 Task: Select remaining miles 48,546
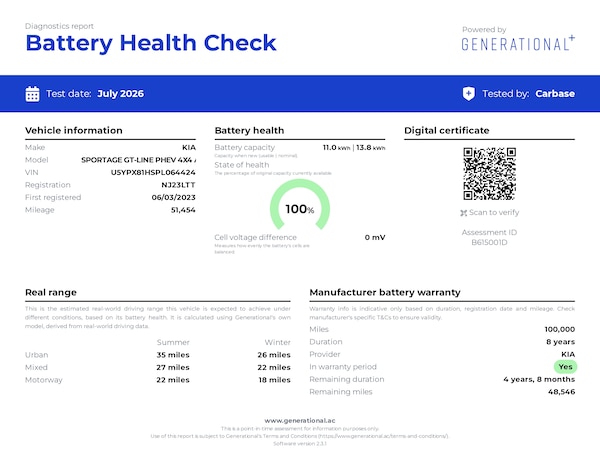[562, 392]
